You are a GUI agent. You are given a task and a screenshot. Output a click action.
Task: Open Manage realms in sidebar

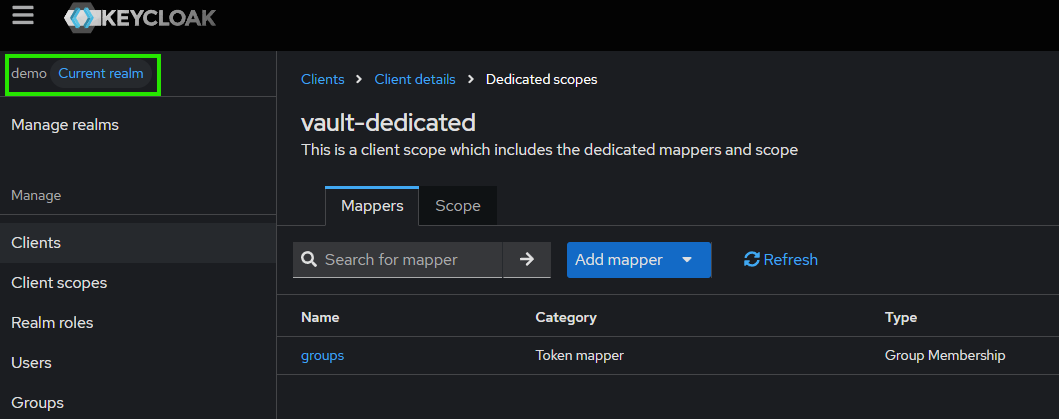pos(65,125)
